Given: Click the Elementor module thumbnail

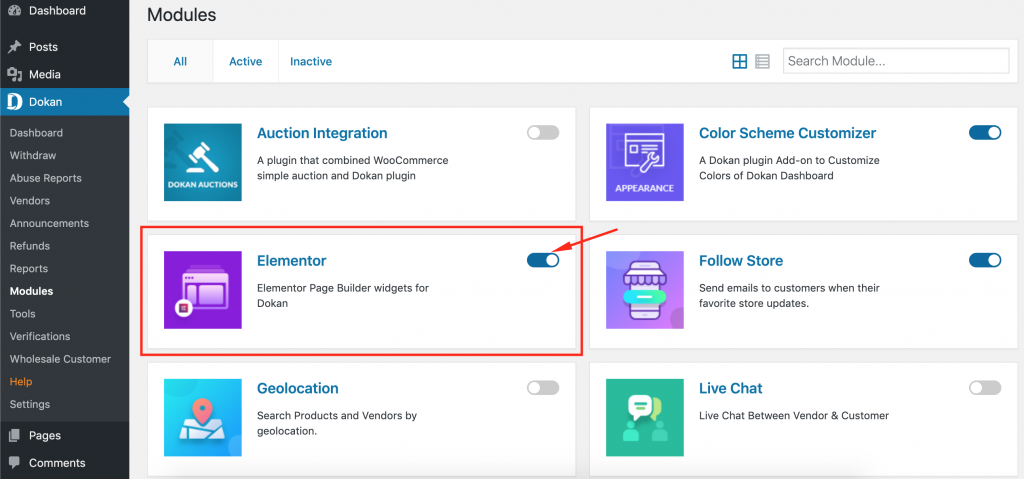Looking at the screenshot, I should [202, 289].
